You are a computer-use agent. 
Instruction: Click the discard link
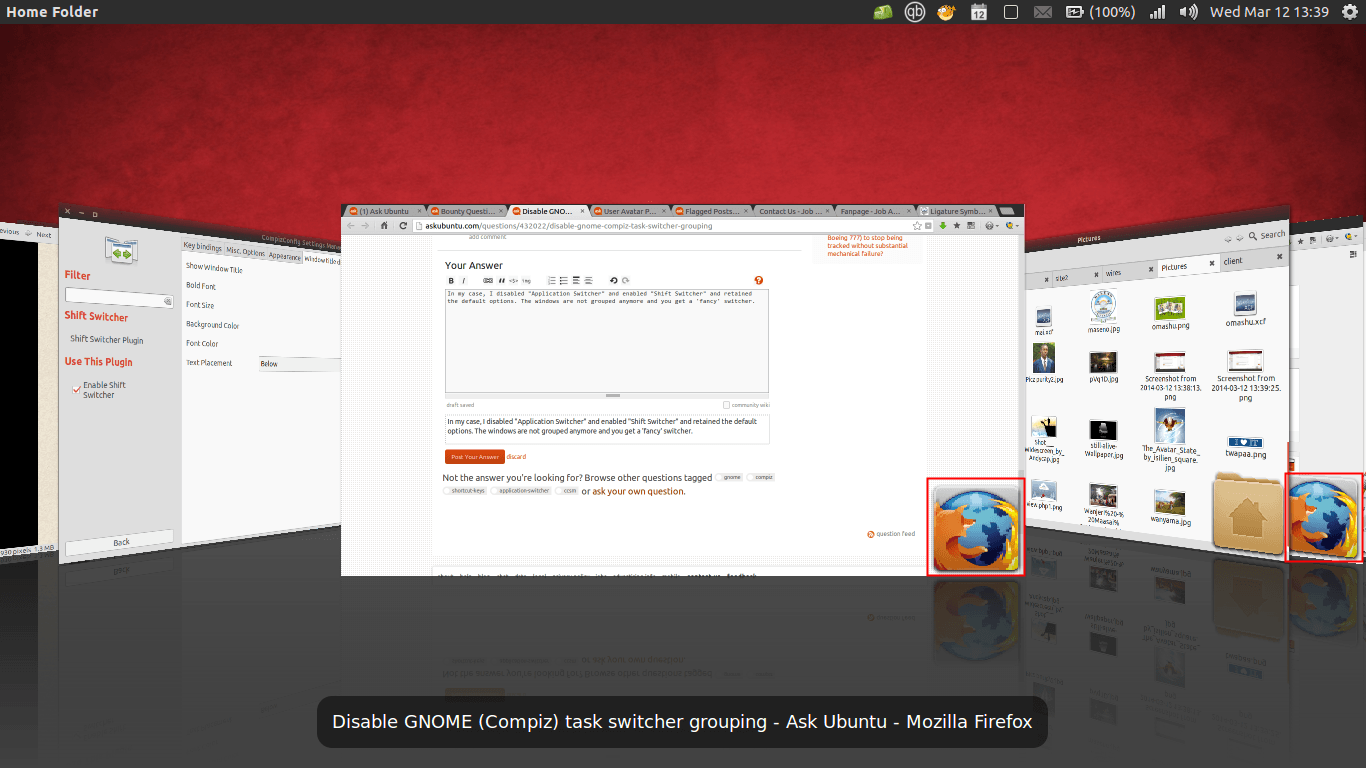point(516,457)
